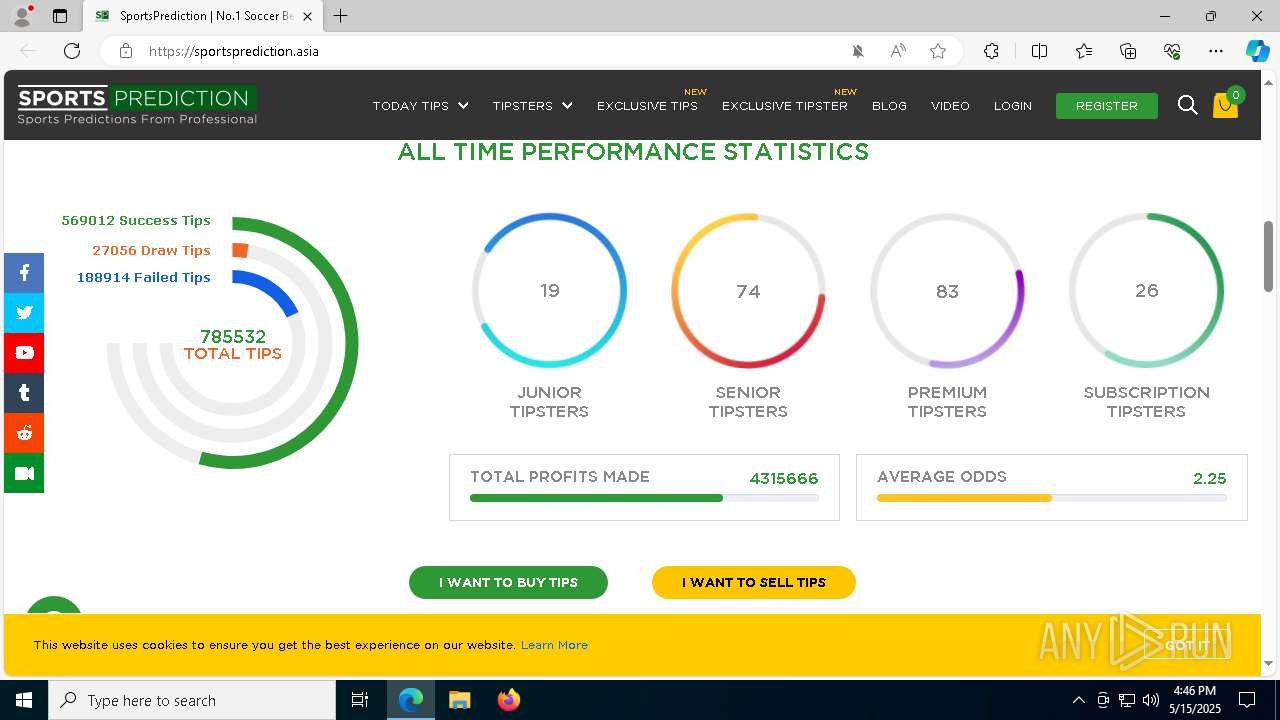The height and width of the screenshot is (720, 1280).
Task: Click the 4315666 profits value
Action: (784, 479)
